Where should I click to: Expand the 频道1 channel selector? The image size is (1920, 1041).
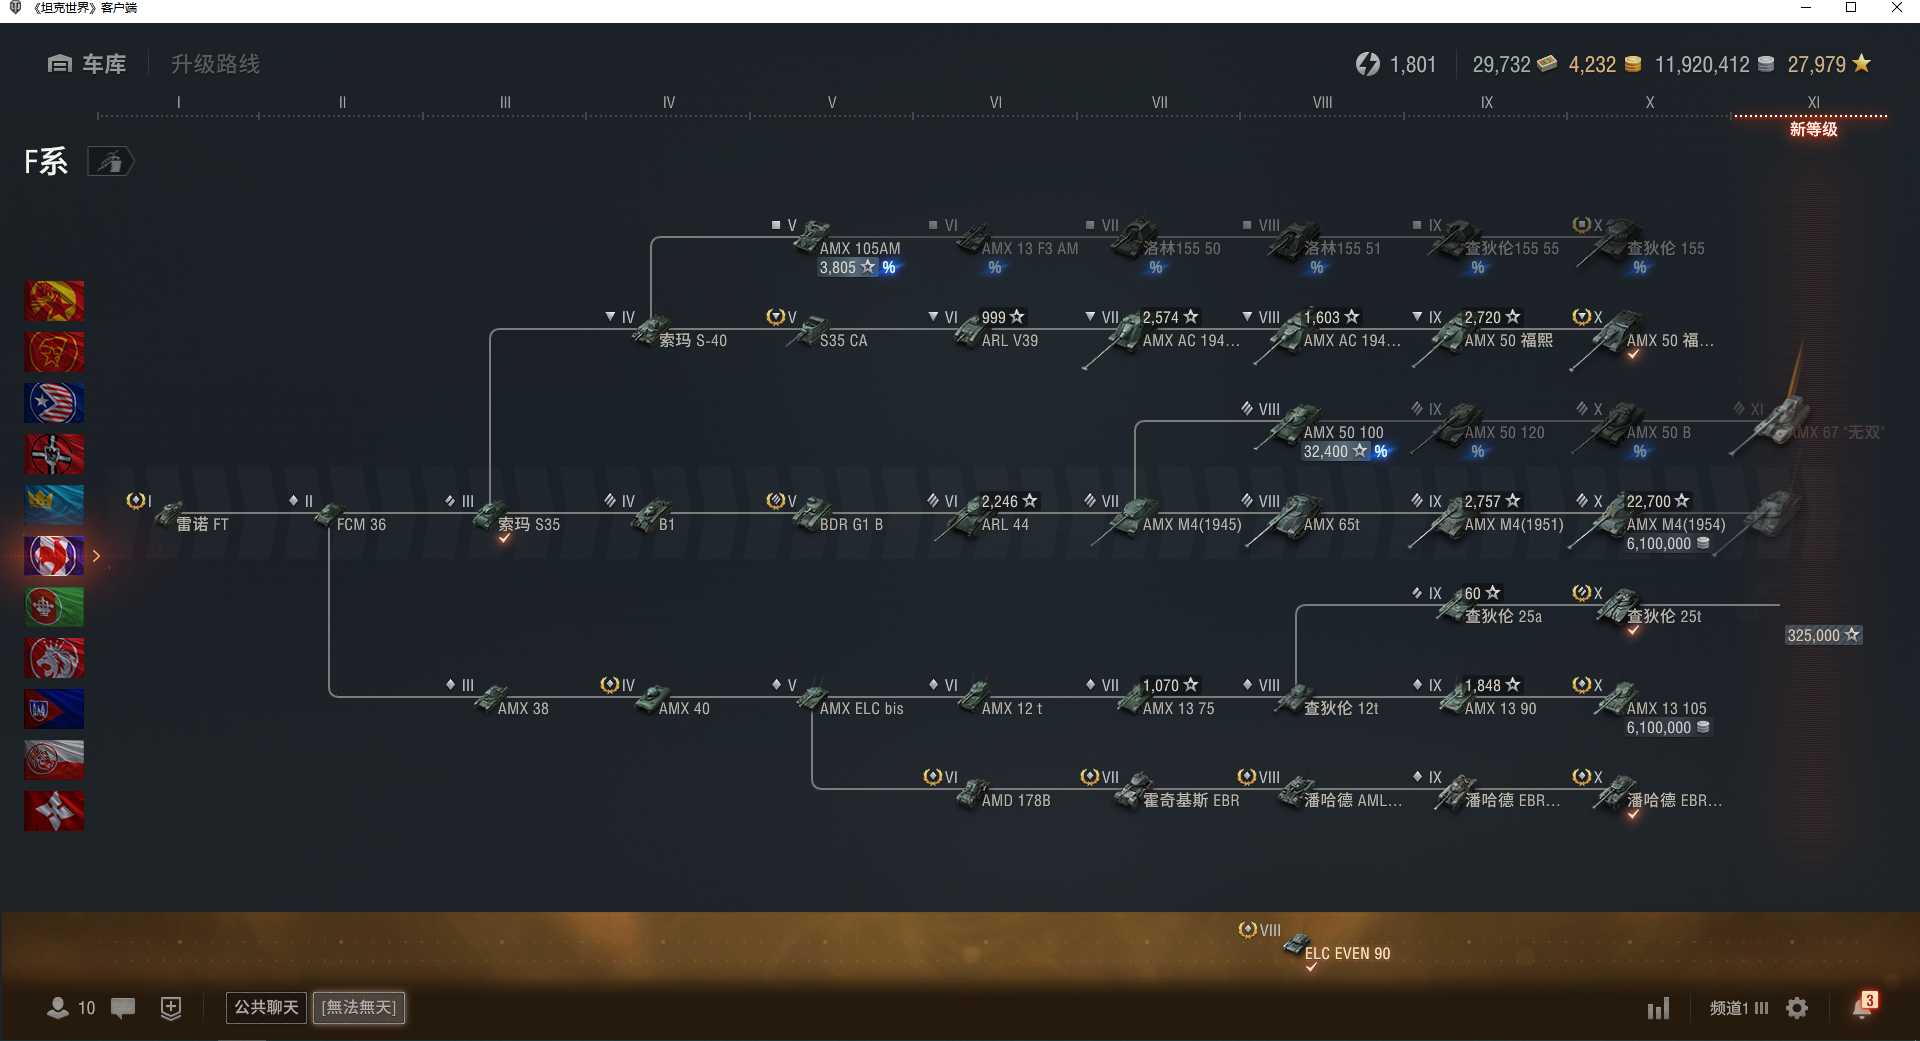[1739, 1008]
